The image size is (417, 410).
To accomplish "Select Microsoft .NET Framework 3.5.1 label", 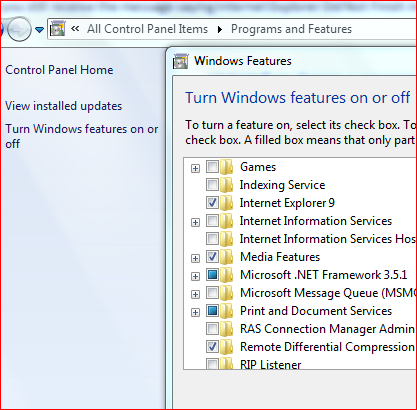I will coord(324,275).
